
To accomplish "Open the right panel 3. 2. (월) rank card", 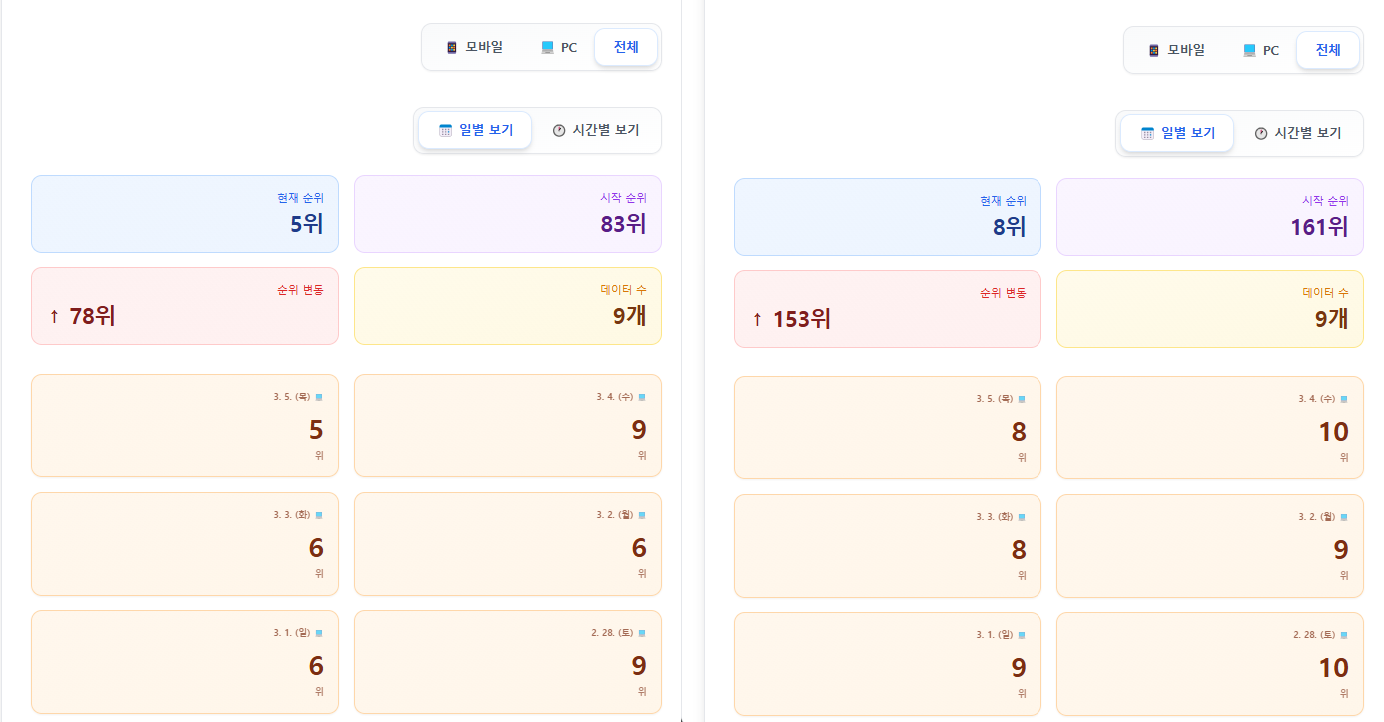I will click(1209, 546).
